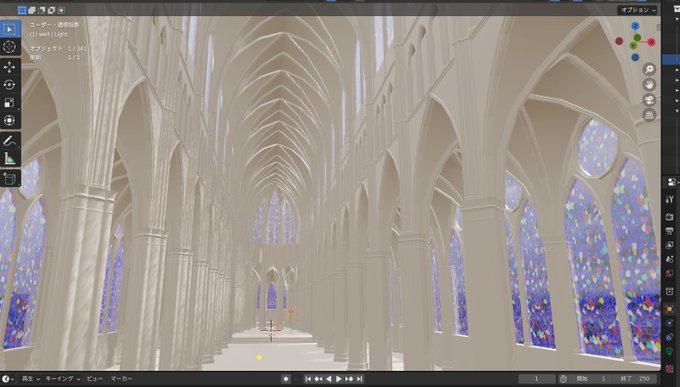
Task: Open the 再生 playback dropdown
Action: [x=30, y=379]
